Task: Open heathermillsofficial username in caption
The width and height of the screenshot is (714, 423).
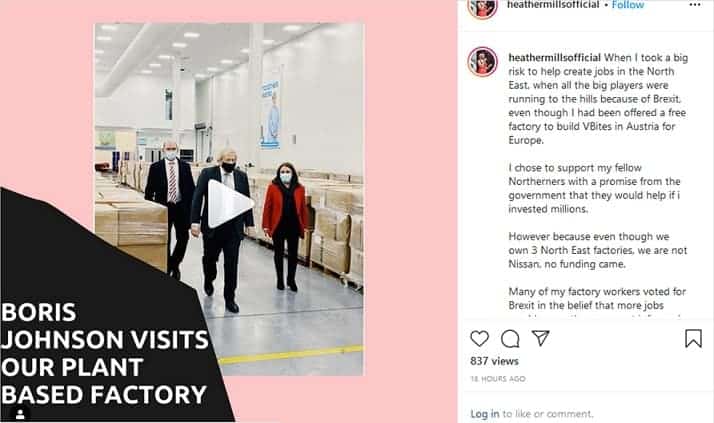Action: click(554, 58)
